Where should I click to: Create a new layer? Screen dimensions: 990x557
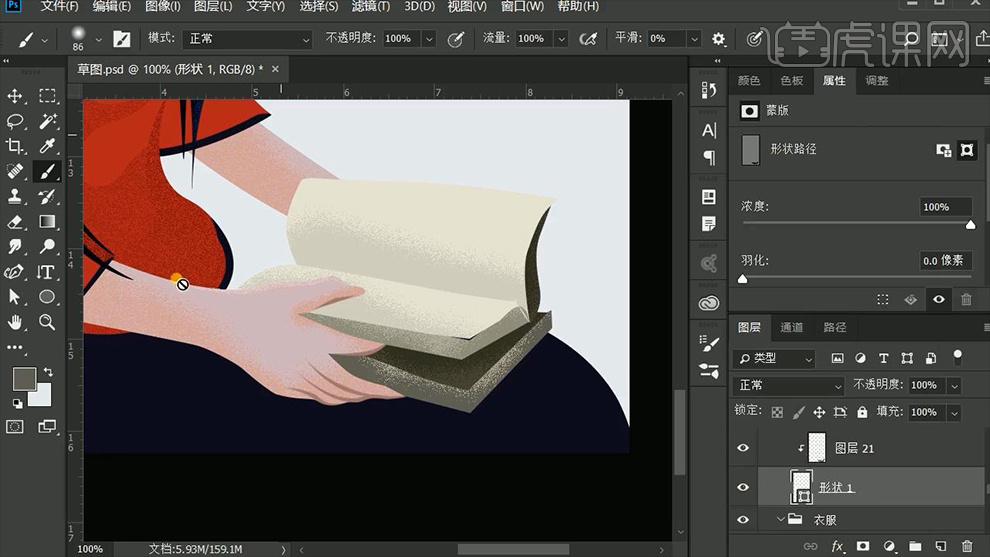point(941,546)
